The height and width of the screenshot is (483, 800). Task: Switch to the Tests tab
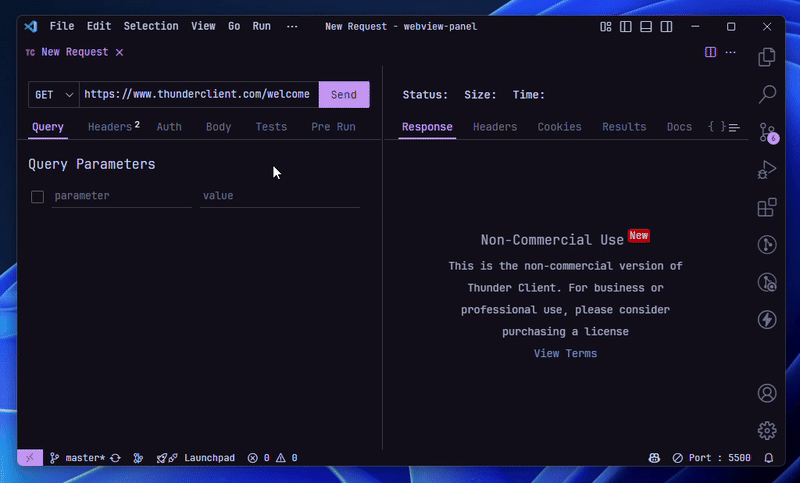pyautogui.click(x=271, y=127)
